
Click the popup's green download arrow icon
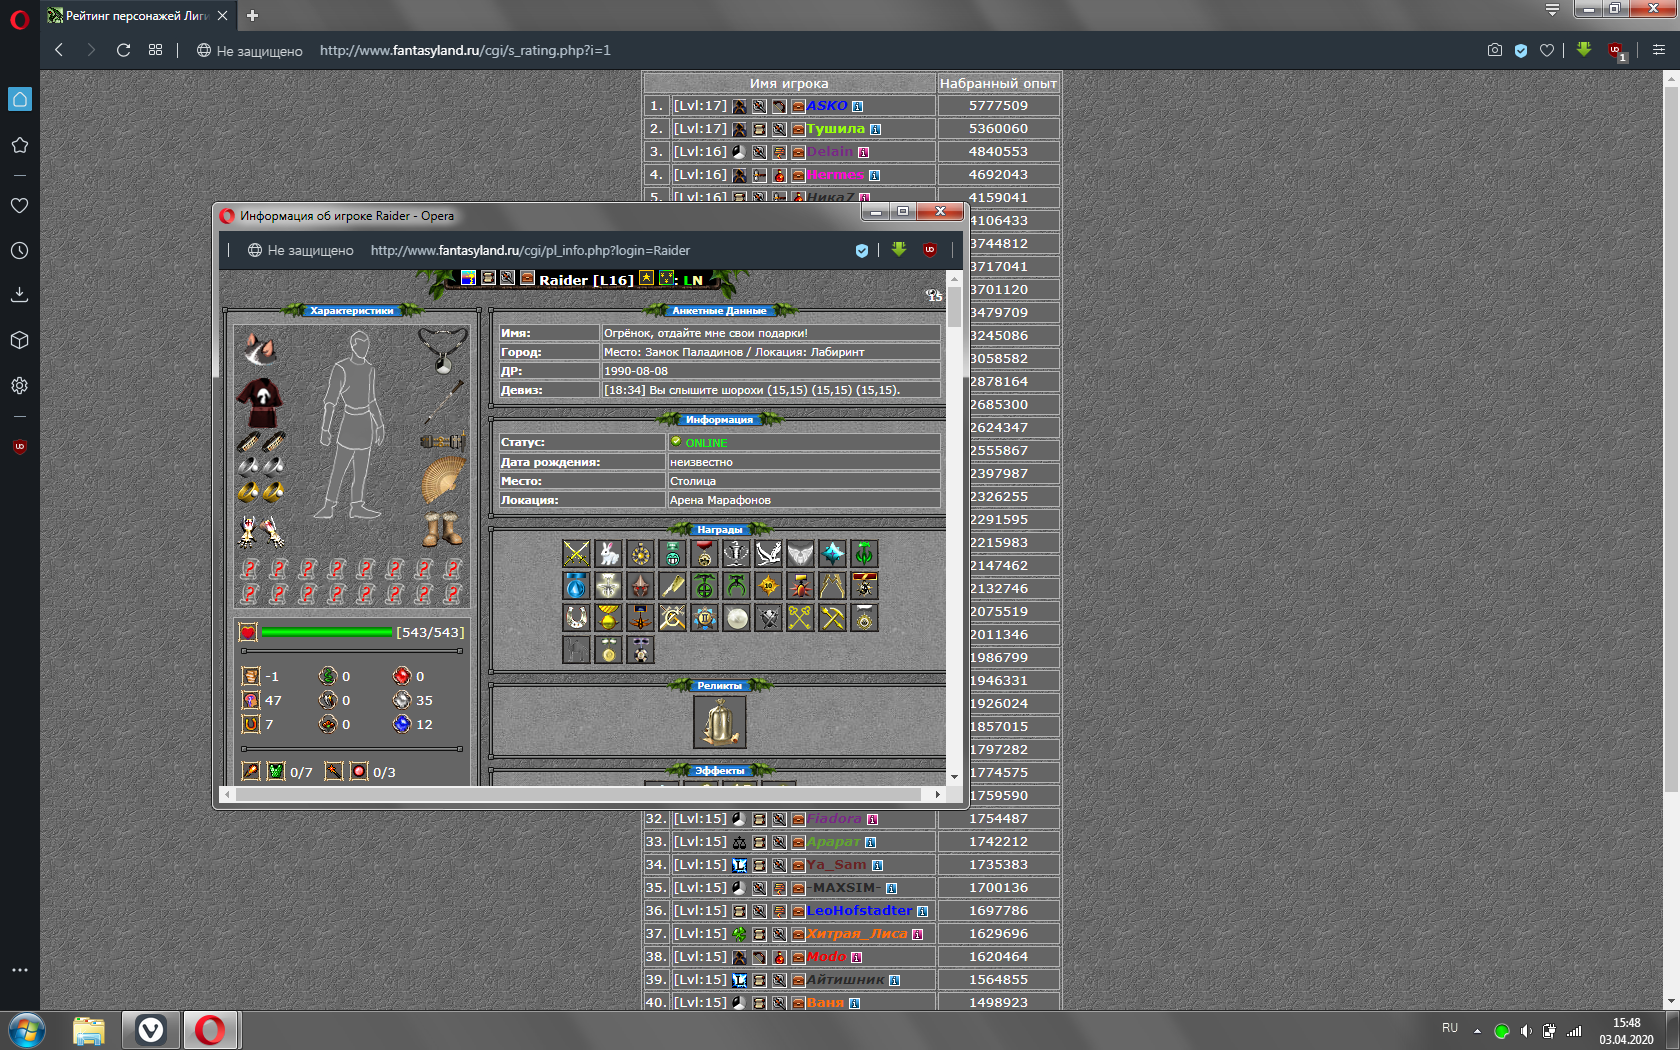899,250
